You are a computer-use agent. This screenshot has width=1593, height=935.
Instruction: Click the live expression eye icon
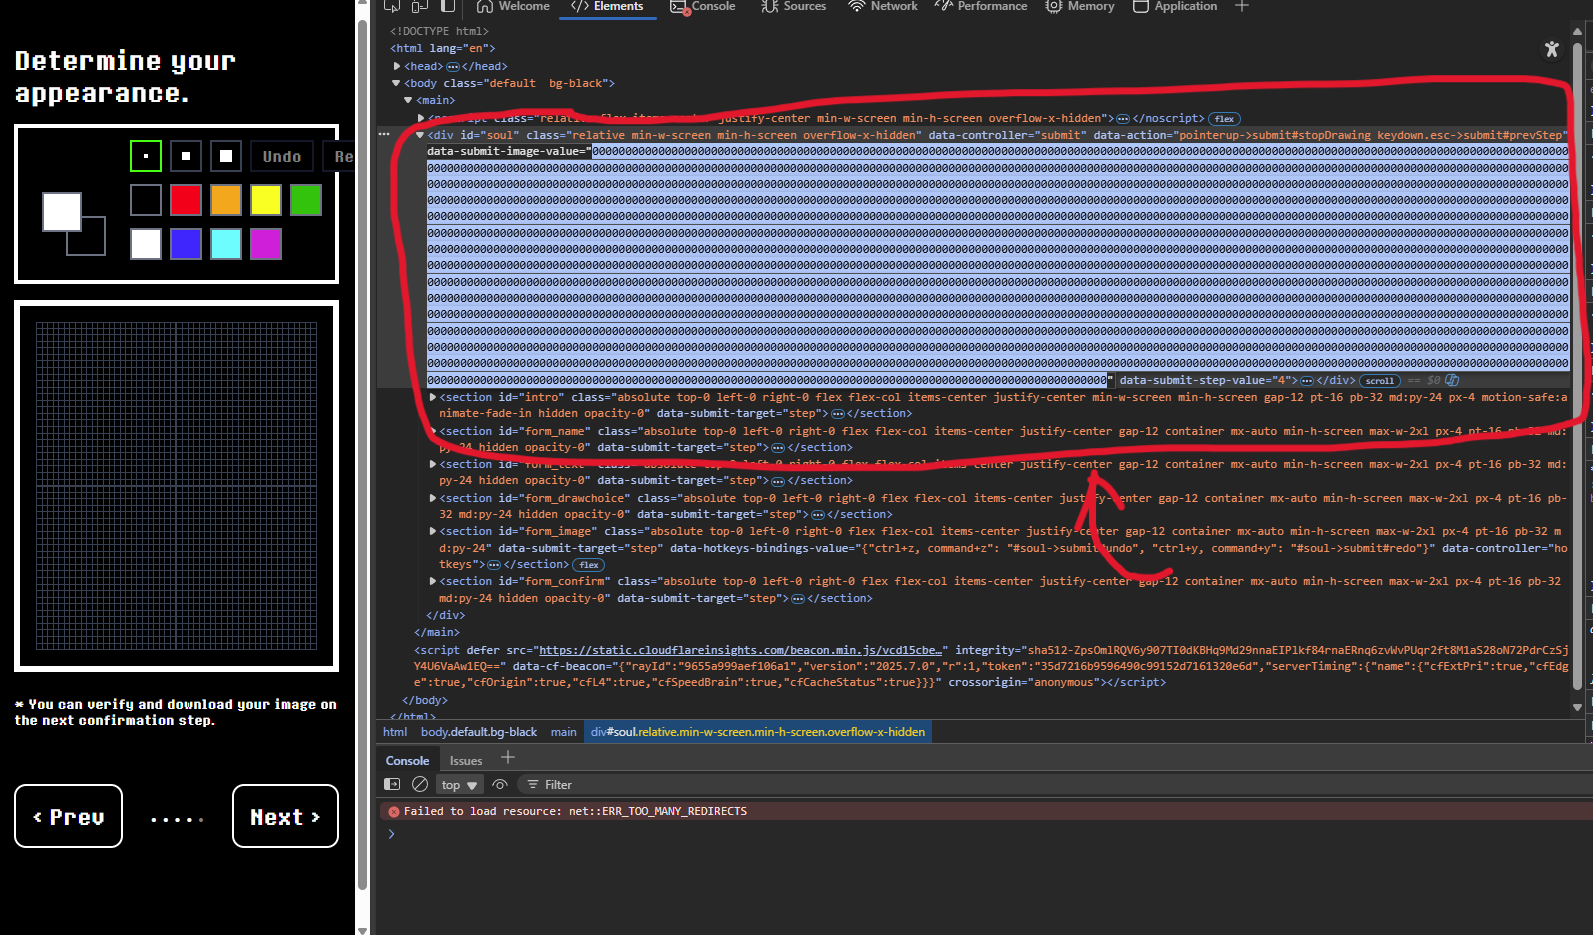pos(500,785)
